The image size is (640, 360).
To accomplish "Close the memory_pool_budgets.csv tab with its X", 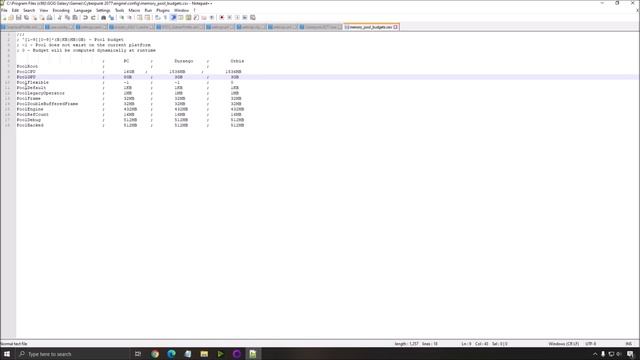I will pos(396,27).
